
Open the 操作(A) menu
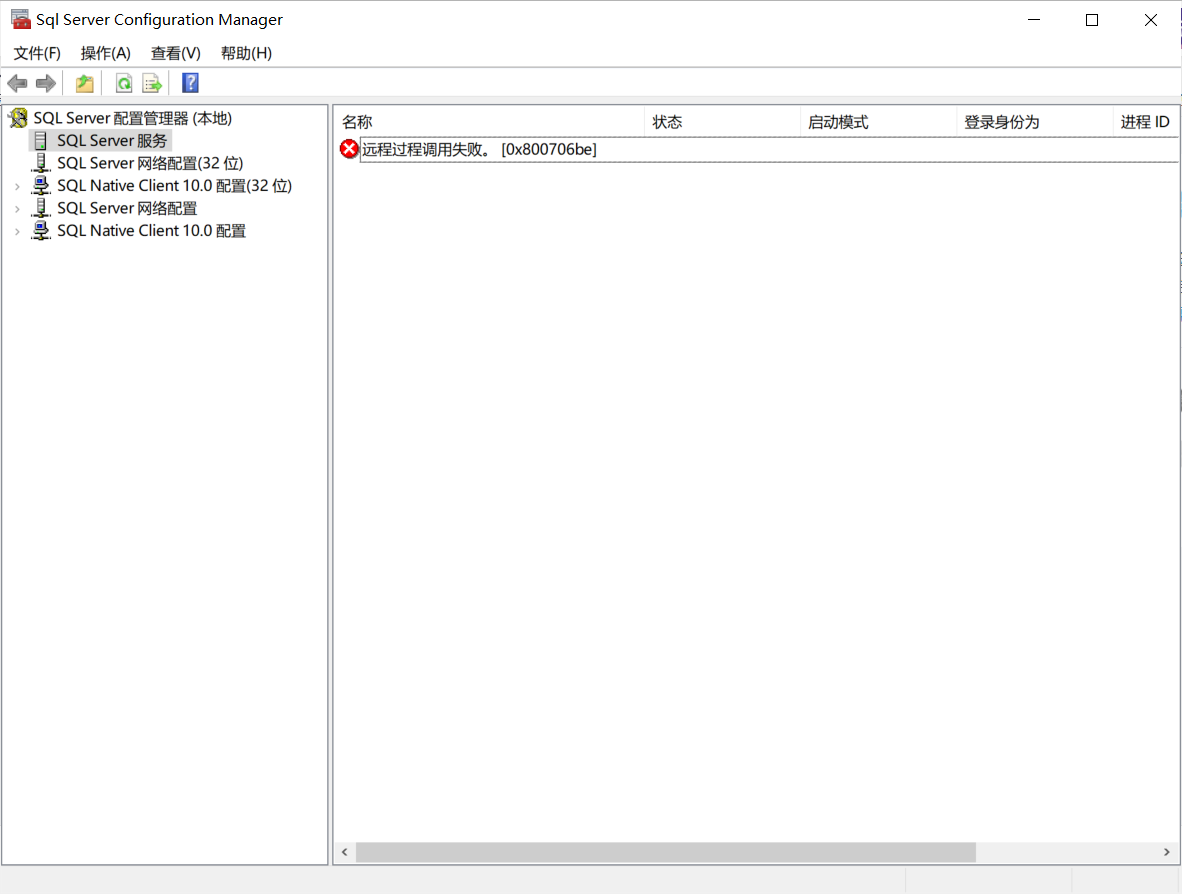click(105, 53)
